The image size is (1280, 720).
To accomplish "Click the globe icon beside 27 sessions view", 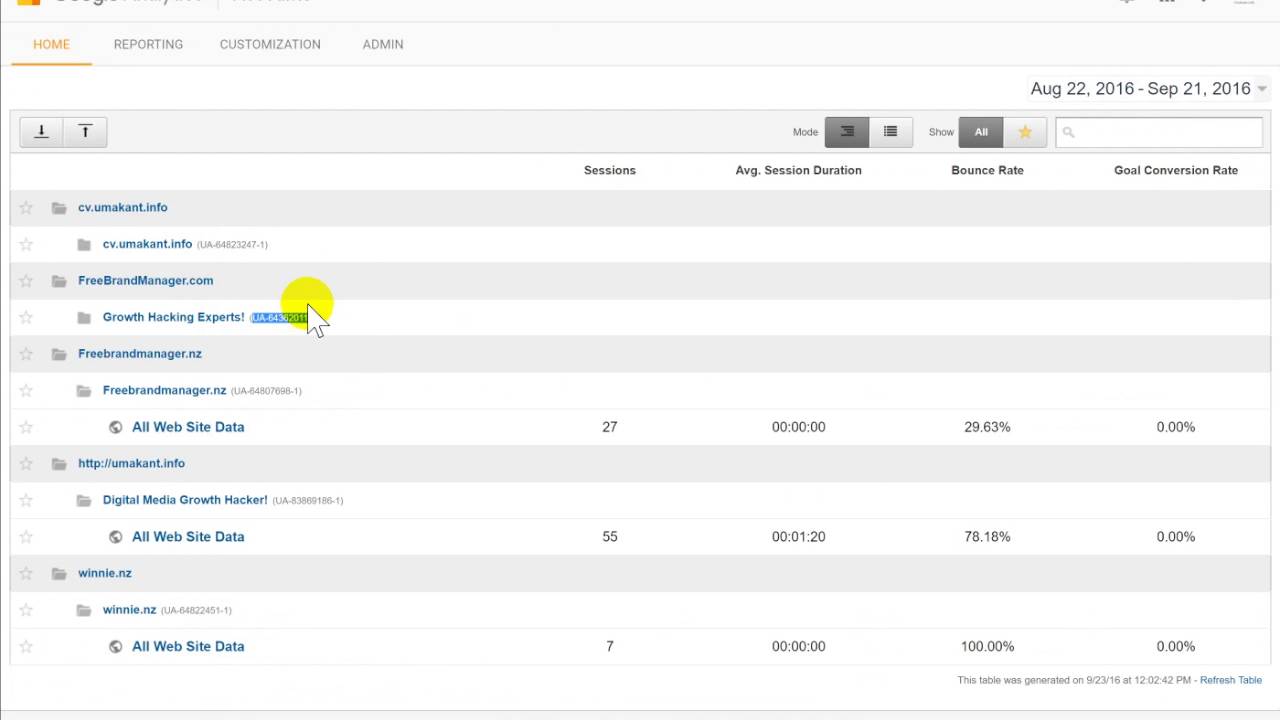I will pos(116,427).
